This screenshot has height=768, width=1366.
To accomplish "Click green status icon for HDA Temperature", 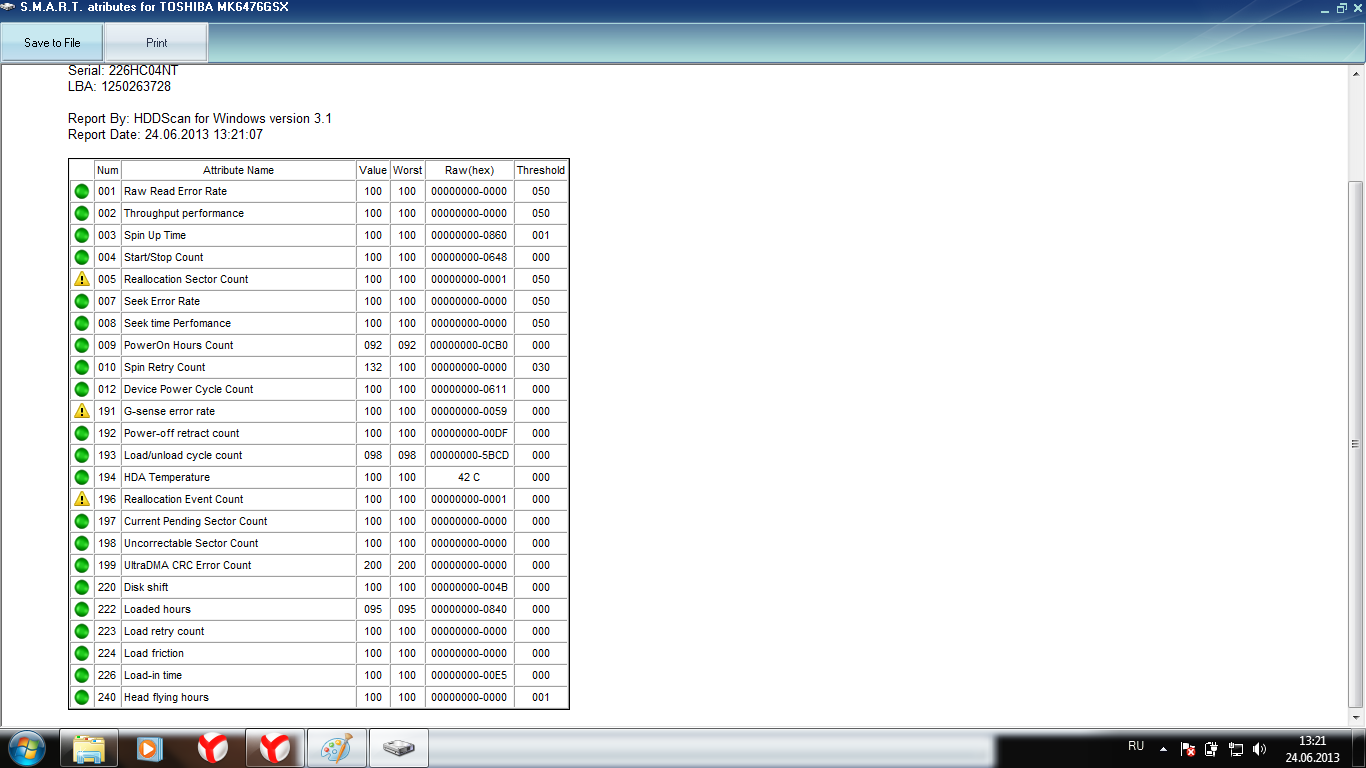I will [x=82, y=477].
